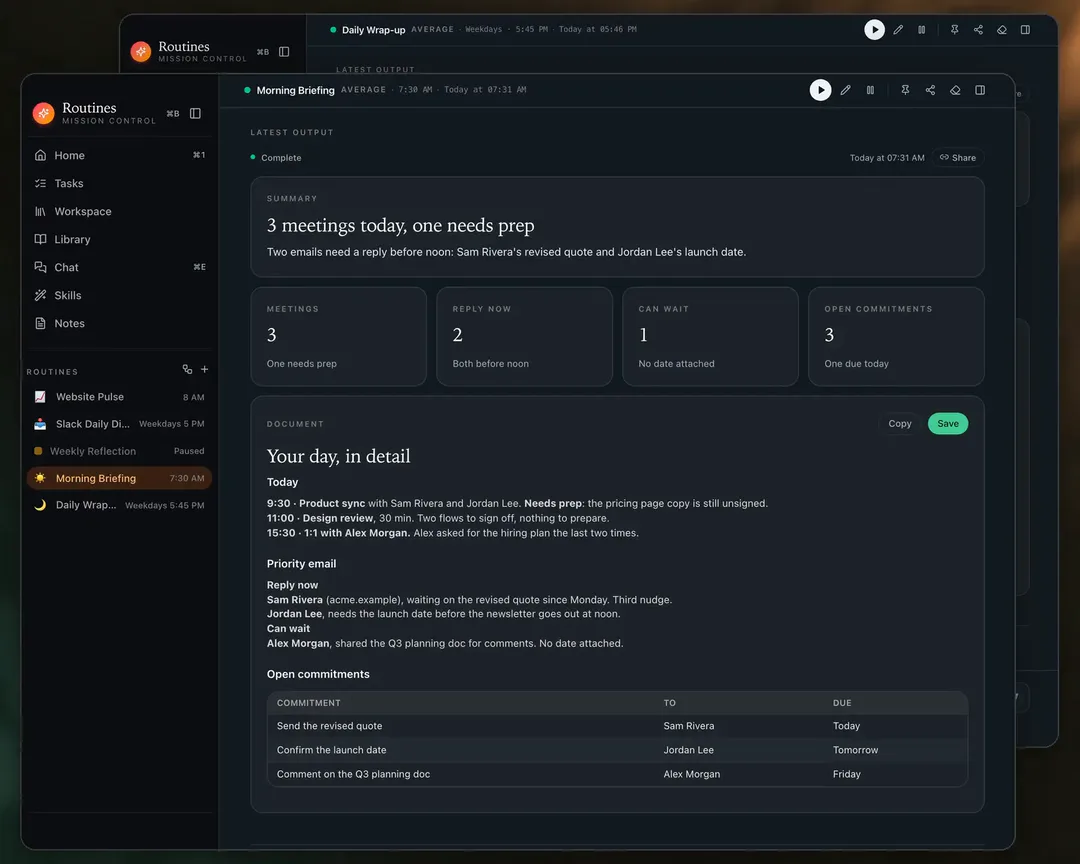Select the Morning Briefing routine in the sidebar
The width and height of the screenshot is (1080, 864).
(119, 478)
